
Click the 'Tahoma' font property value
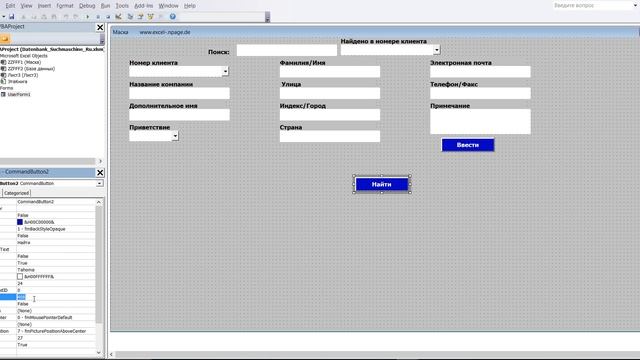coord(26,270)
